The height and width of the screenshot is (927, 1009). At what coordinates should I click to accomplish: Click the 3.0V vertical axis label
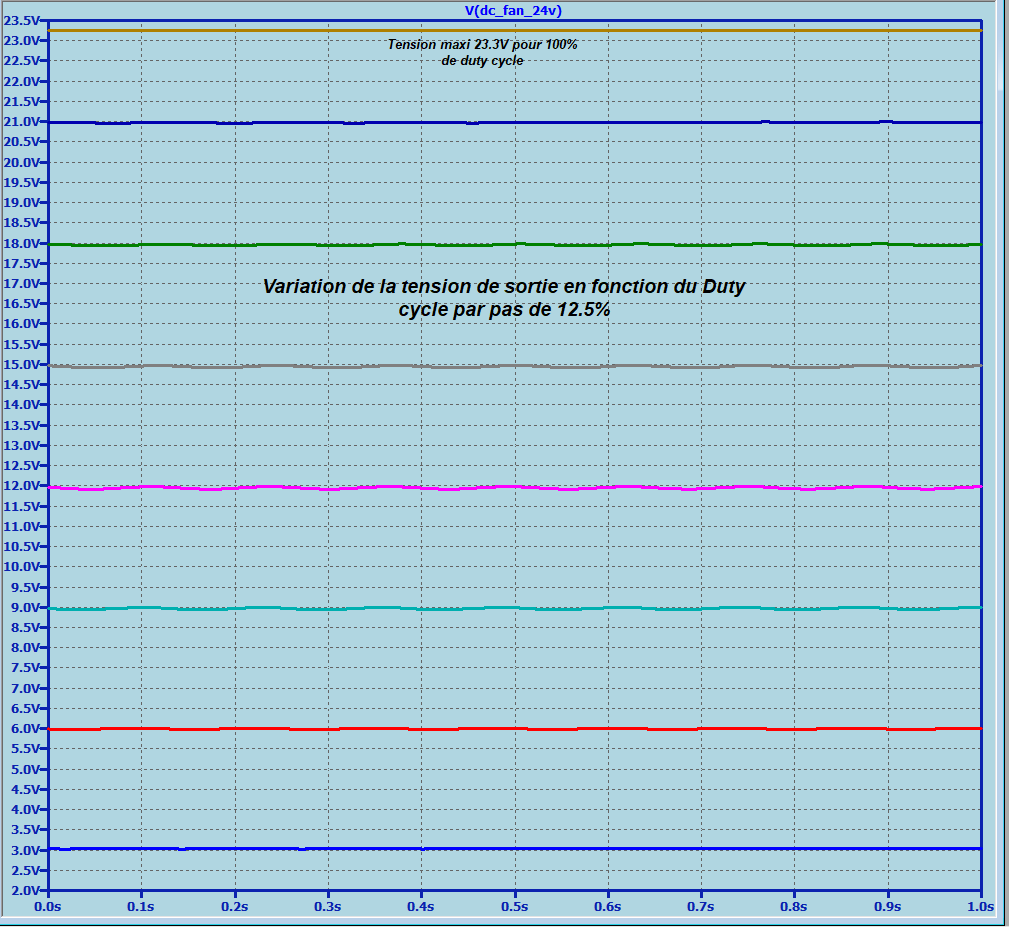coord(24,850)
